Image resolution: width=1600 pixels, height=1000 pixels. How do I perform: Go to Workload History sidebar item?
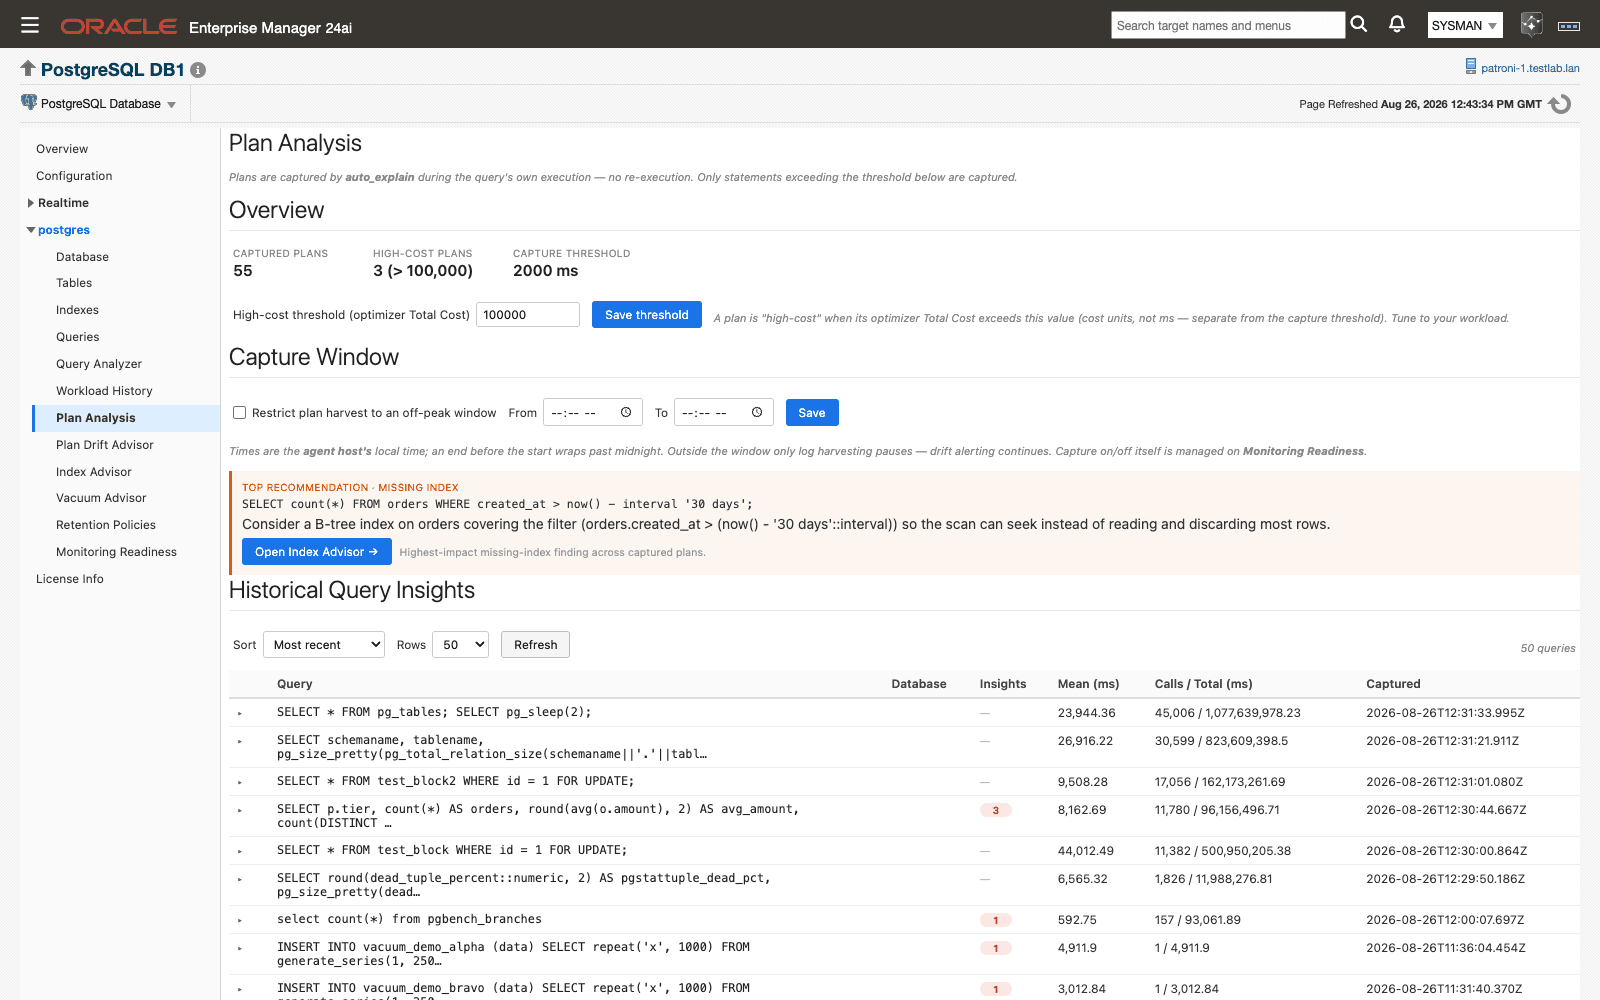pos(104,391)
